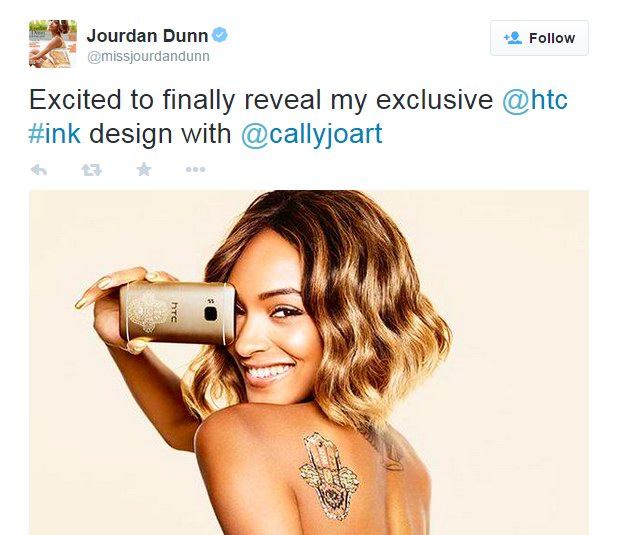
Task: Visit the @htc mention
Action: 535,99
